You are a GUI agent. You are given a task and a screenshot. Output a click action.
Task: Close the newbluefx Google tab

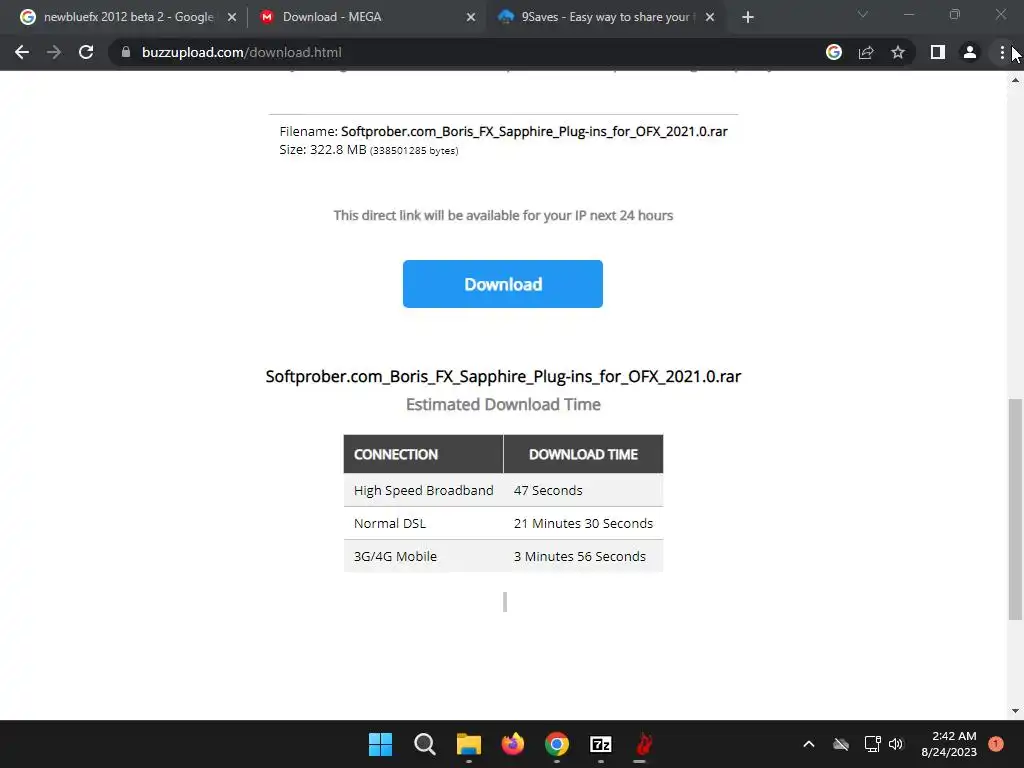[232, 17]
